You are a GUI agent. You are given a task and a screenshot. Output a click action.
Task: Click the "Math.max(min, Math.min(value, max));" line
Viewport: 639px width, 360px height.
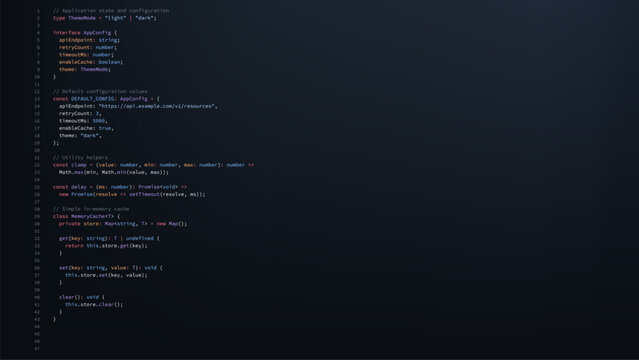(x=114, y=172)
